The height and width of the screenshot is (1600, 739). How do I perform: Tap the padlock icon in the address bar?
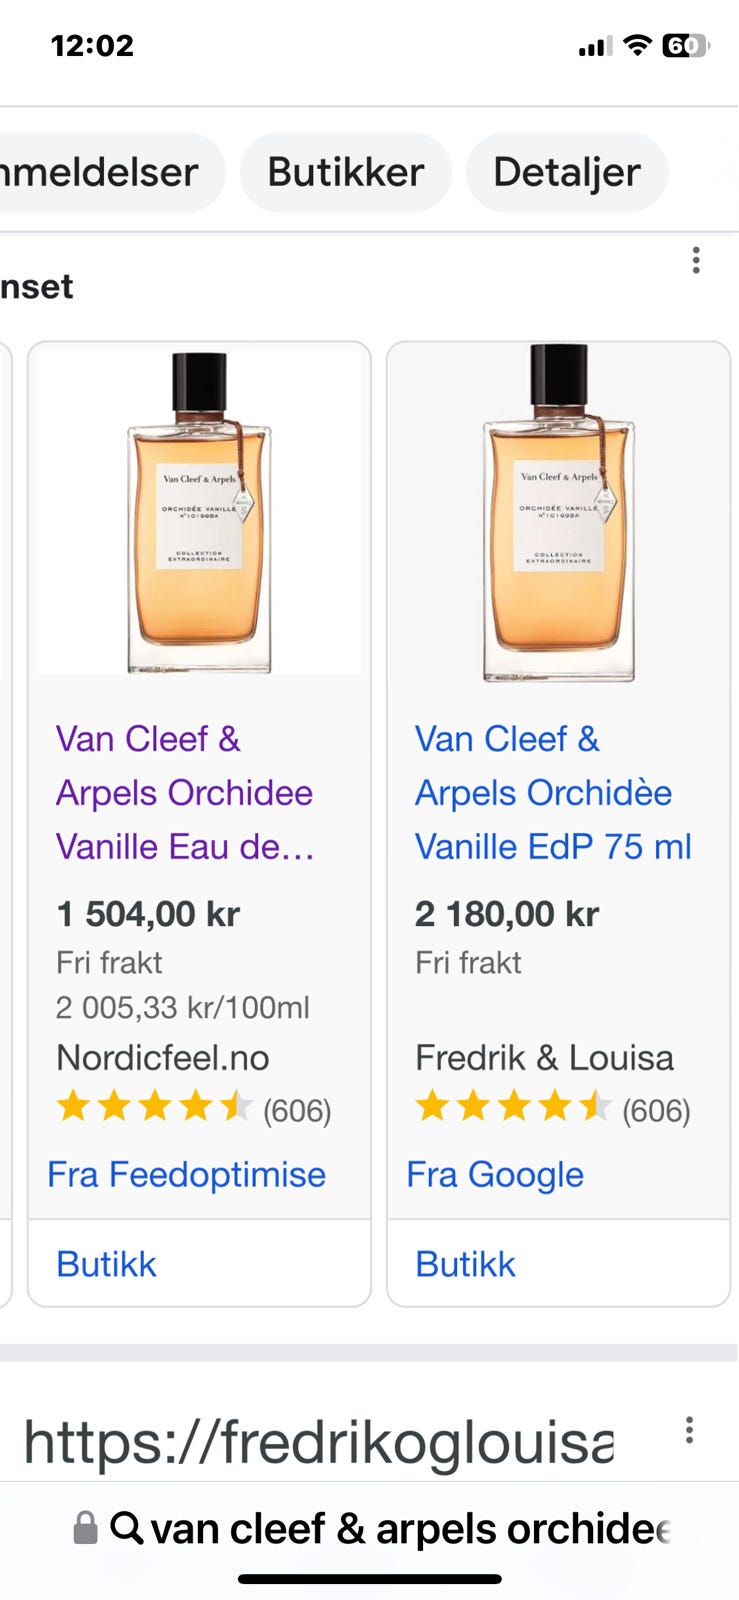(x=86, y=1527)
